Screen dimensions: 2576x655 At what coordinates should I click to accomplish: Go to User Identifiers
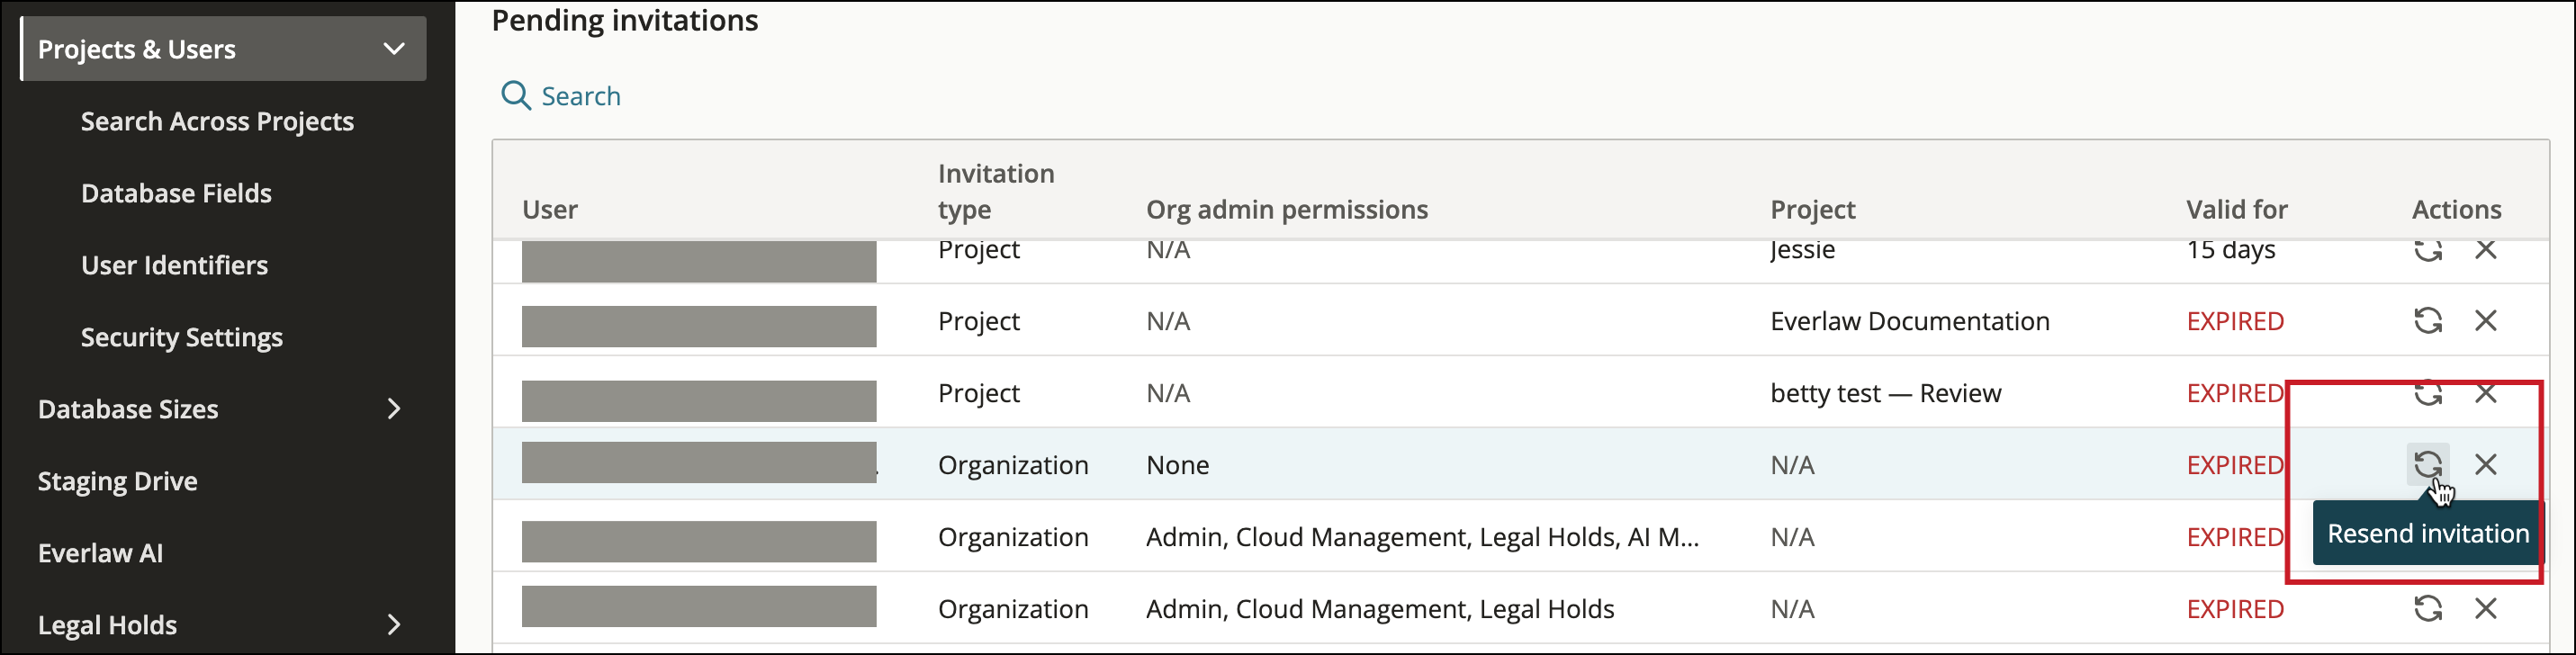click(174, 265)
